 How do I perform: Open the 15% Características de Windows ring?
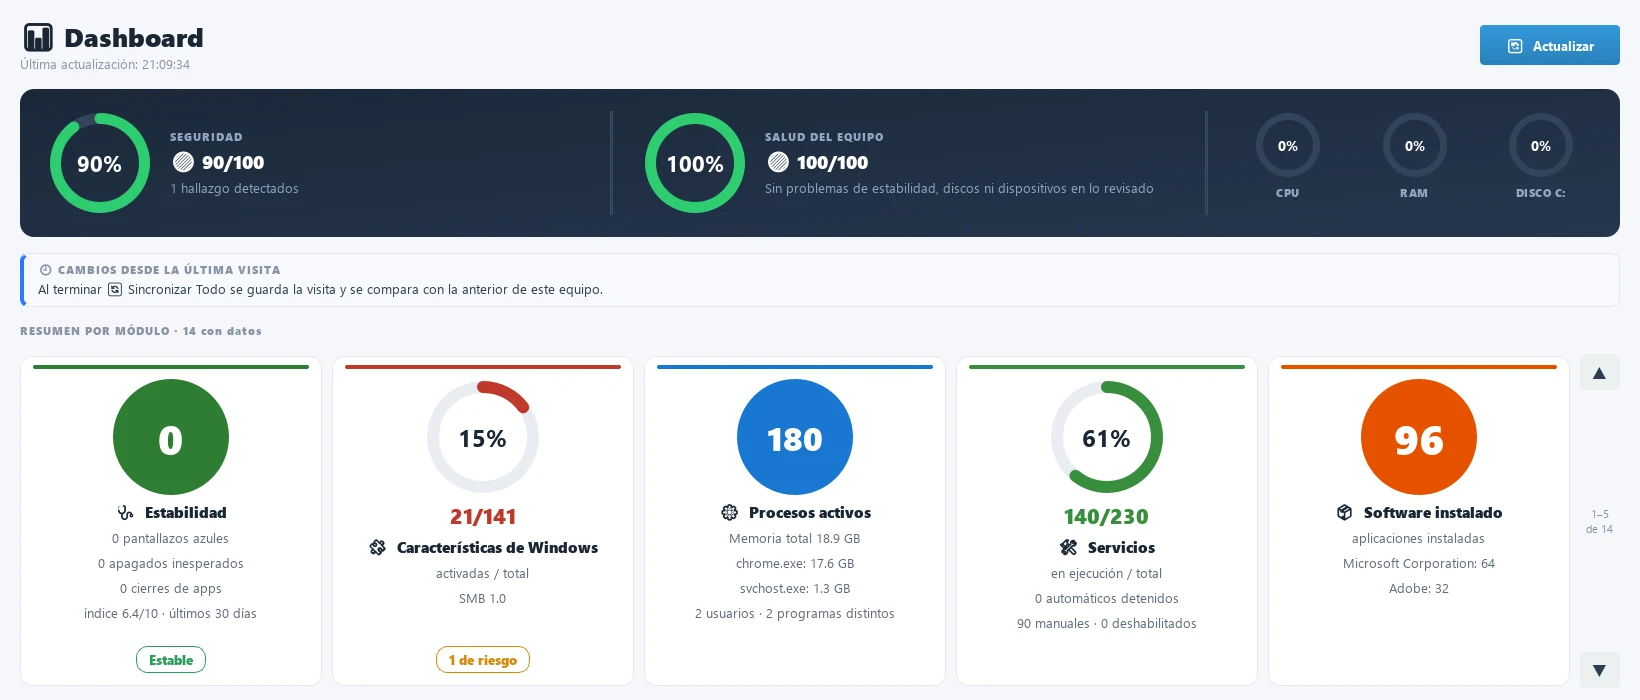(483, 437)
